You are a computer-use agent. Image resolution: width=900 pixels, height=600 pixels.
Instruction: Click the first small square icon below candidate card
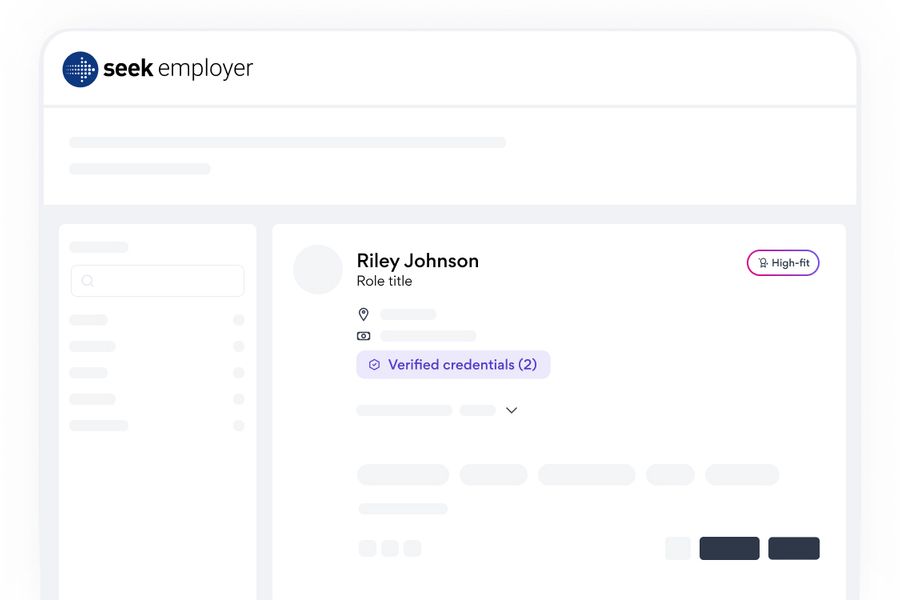(x=367, y=548)
